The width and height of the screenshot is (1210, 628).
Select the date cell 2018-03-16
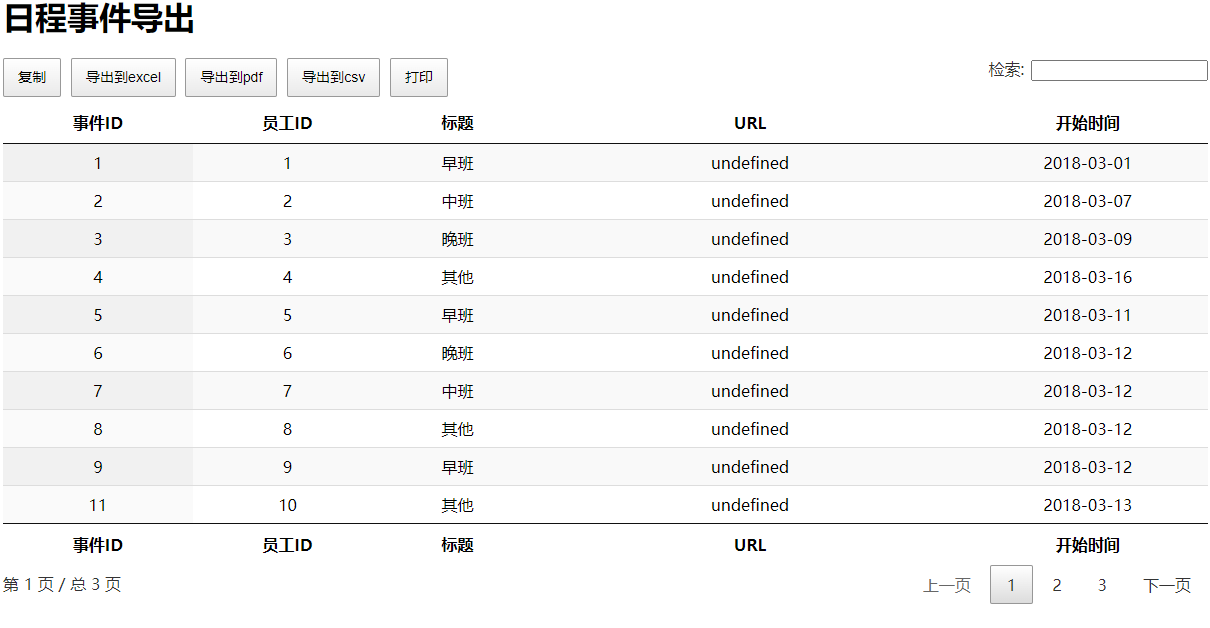[x=1088, y=277]
